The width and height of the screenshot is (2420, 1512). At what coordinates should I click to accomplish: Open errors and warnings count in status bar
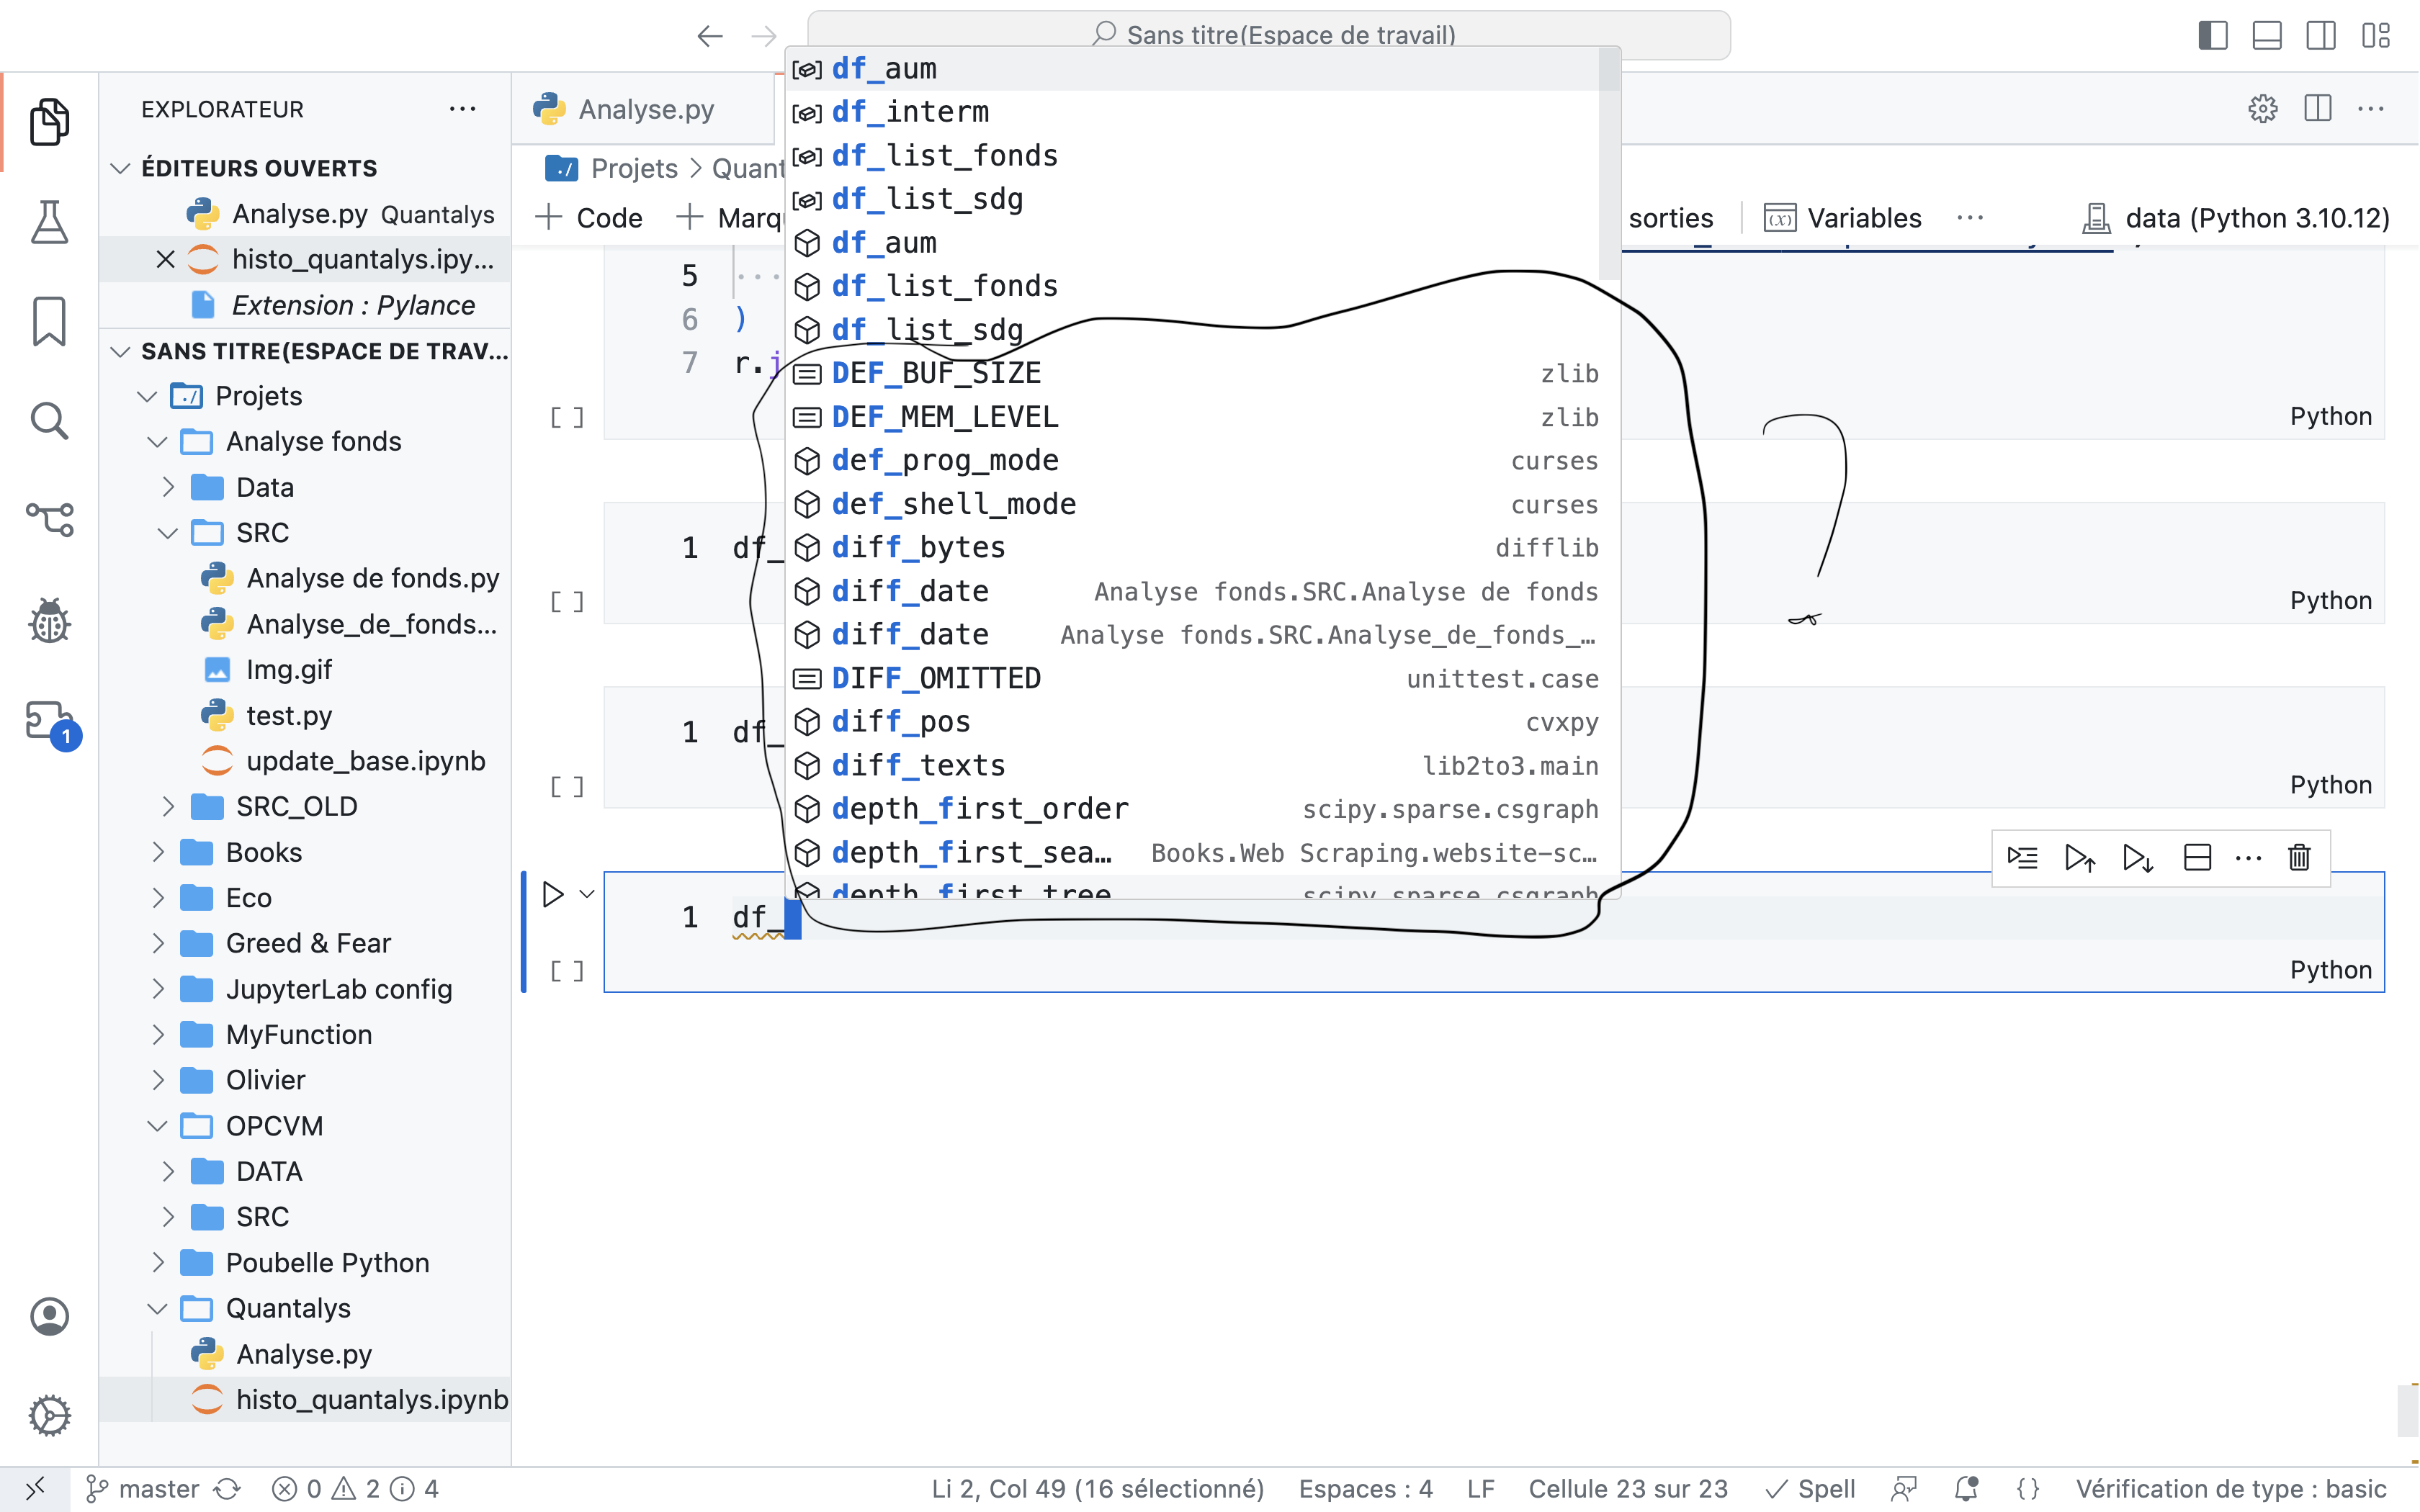(x=355, y=1489)
